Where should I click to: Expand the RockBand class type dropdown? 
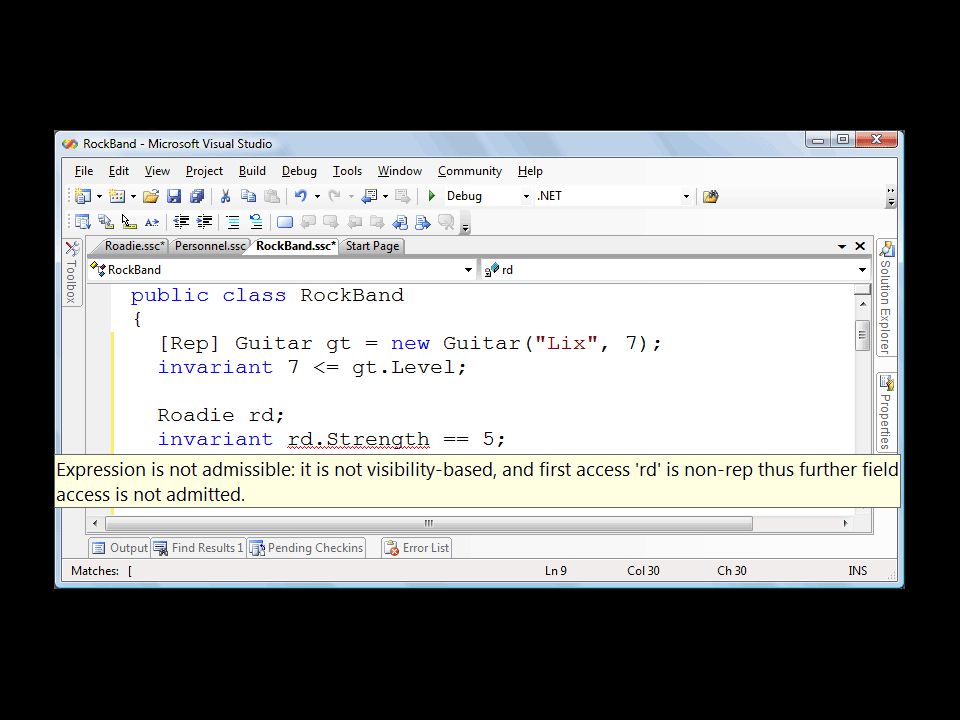tap(468, 270)
